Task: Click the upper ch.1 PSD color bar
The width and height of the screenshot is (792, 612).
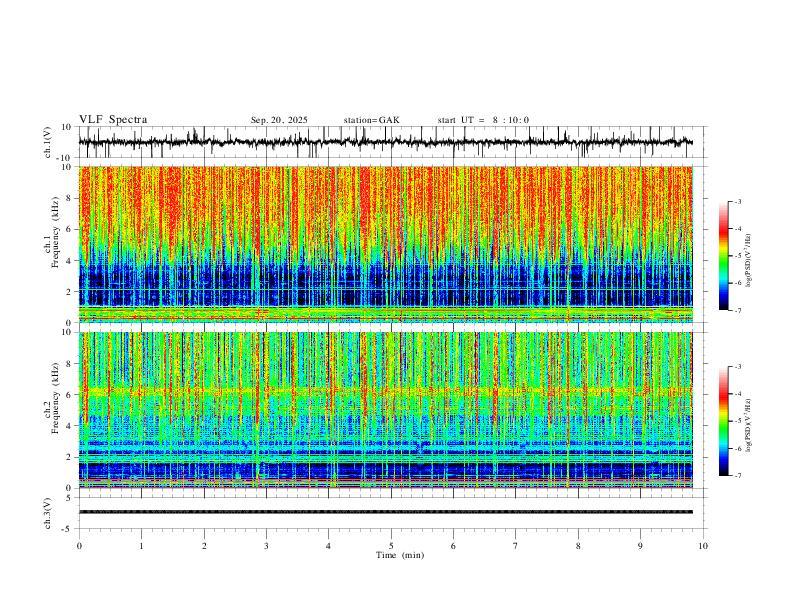Action: click(724, 256)
